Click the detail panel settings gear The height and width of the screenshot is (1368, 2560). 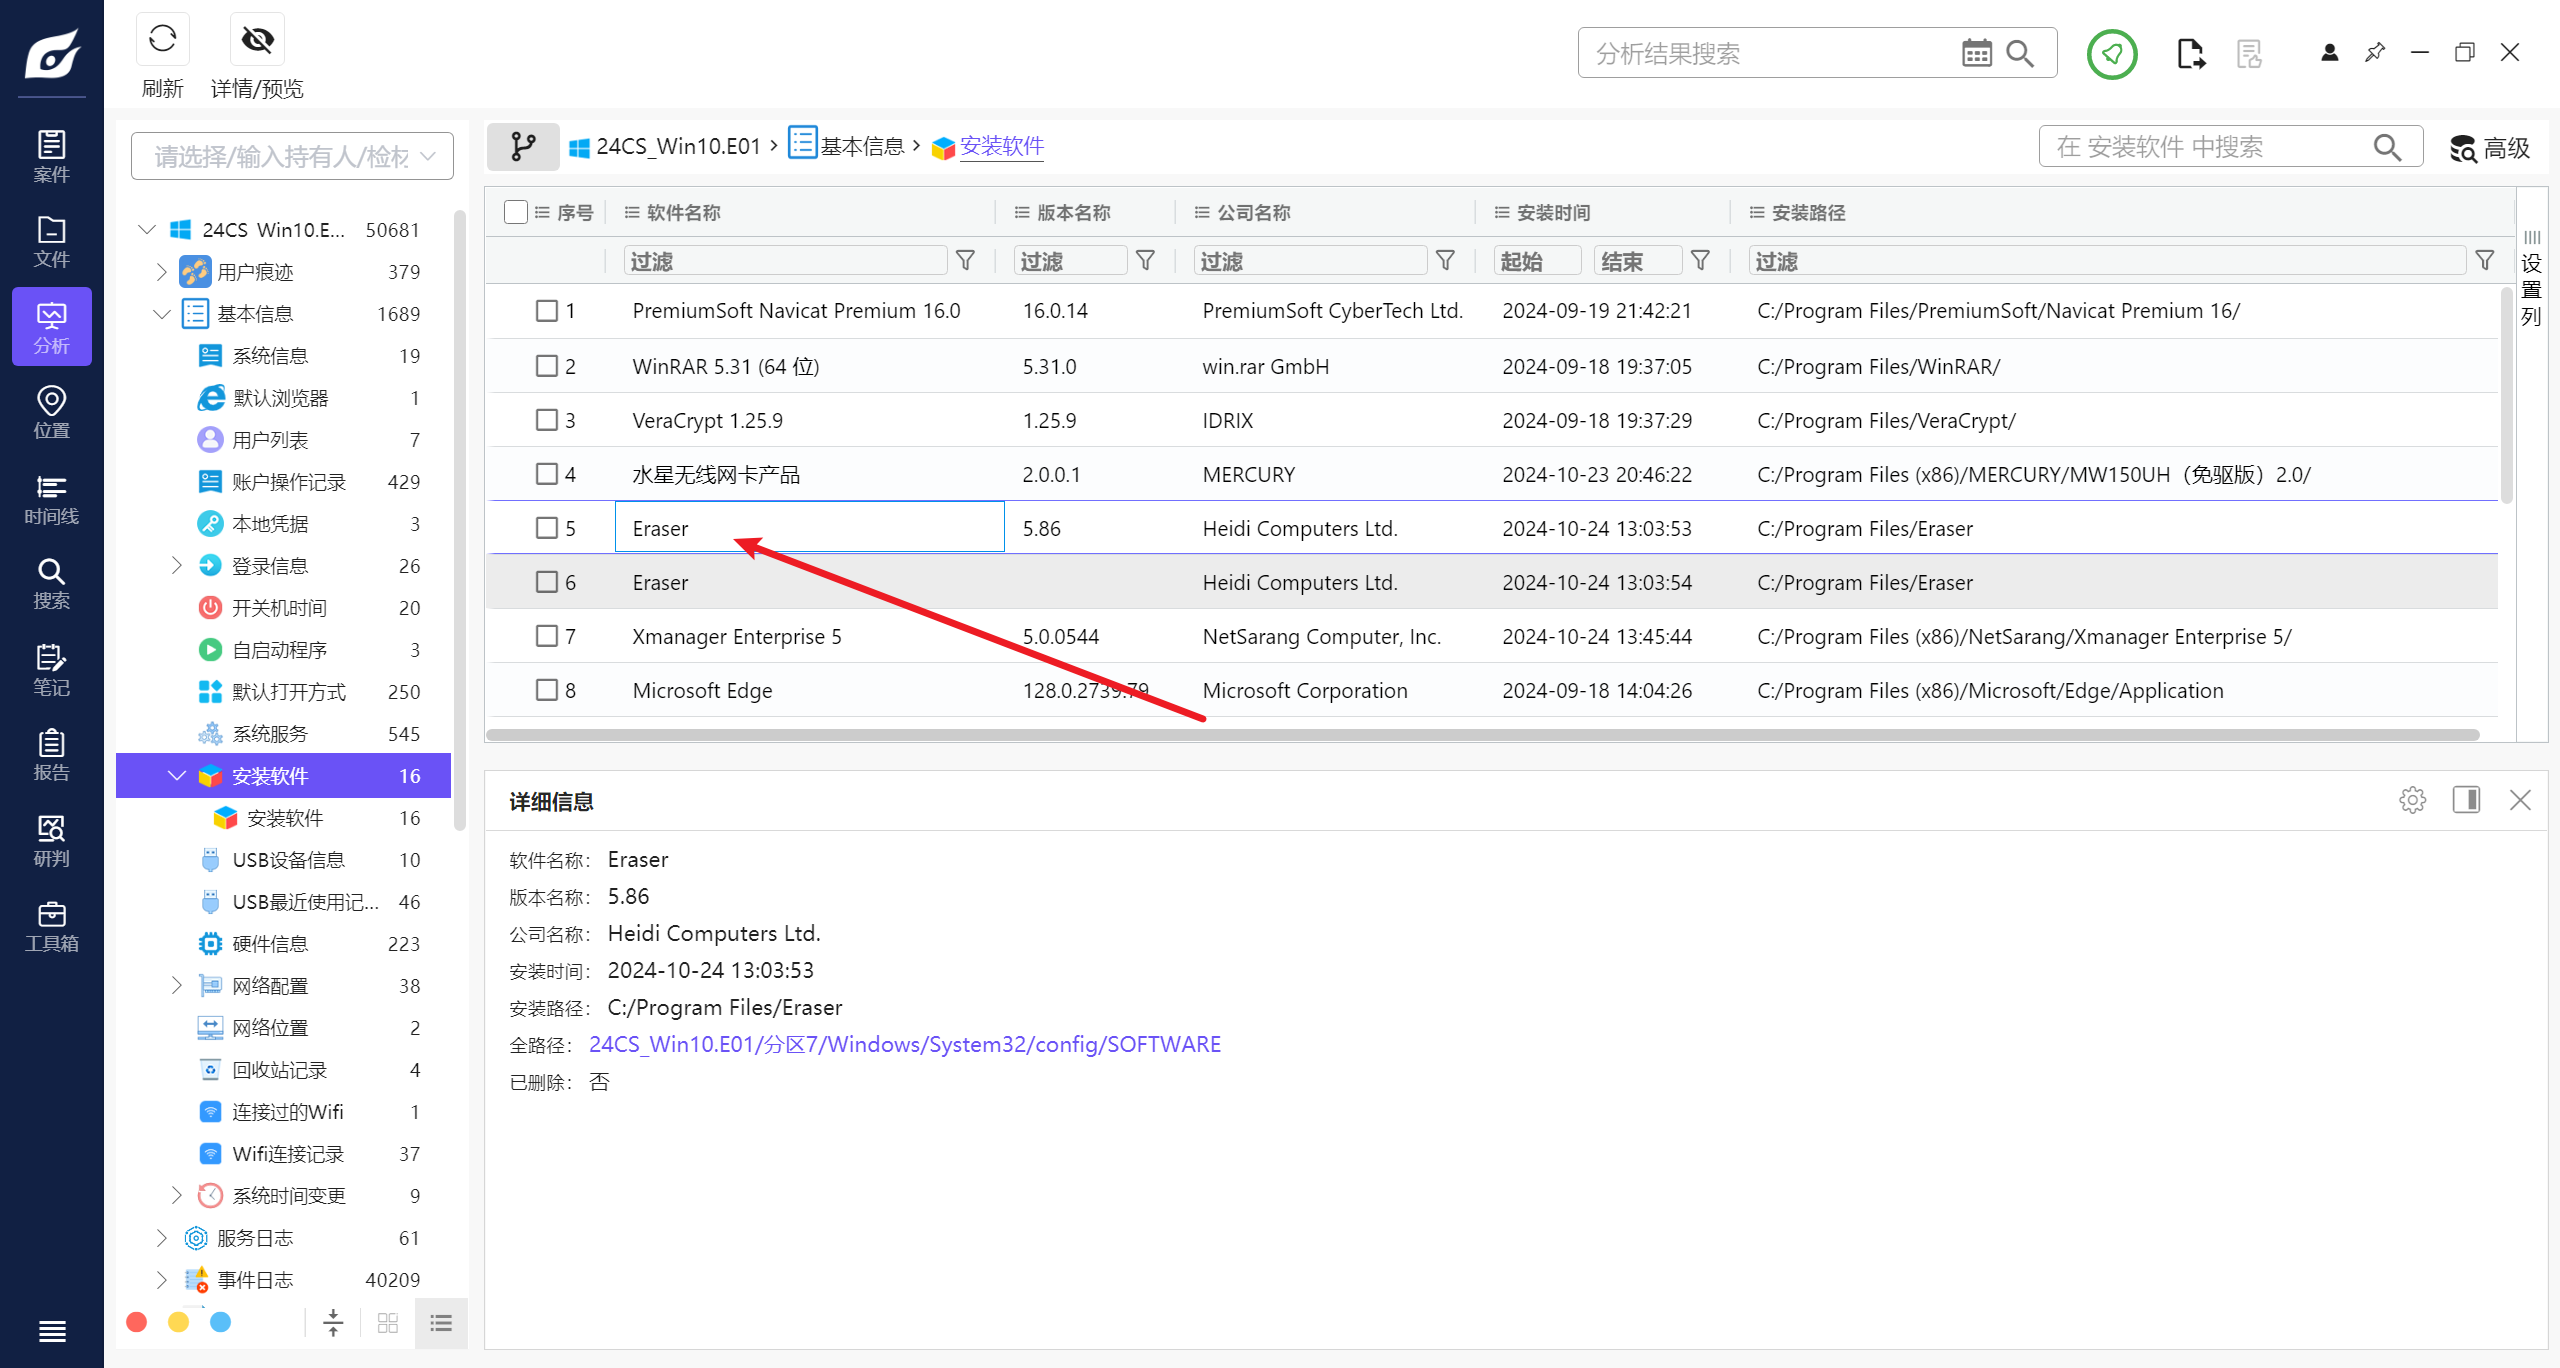click(2412, 800)
